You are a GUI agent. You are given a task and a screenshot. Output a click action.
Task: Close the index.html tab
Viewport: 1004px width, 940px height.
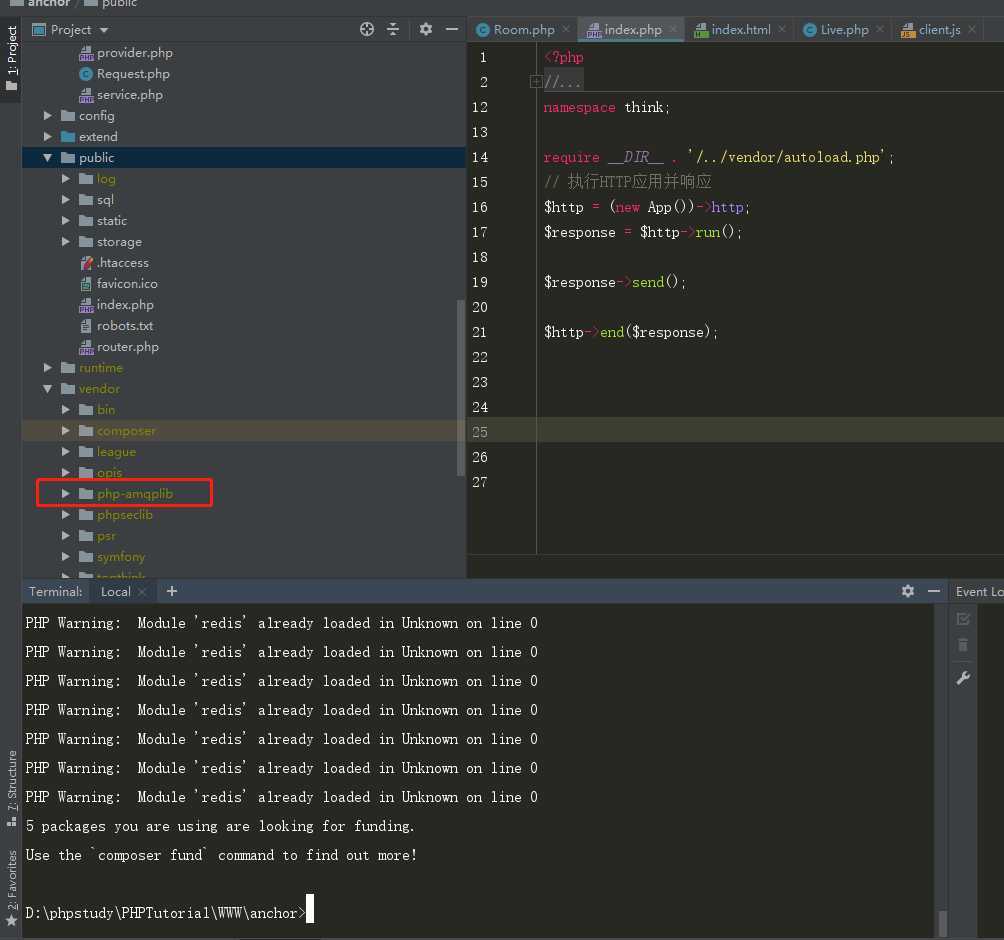pyautogui.click(x=782, y=29)
